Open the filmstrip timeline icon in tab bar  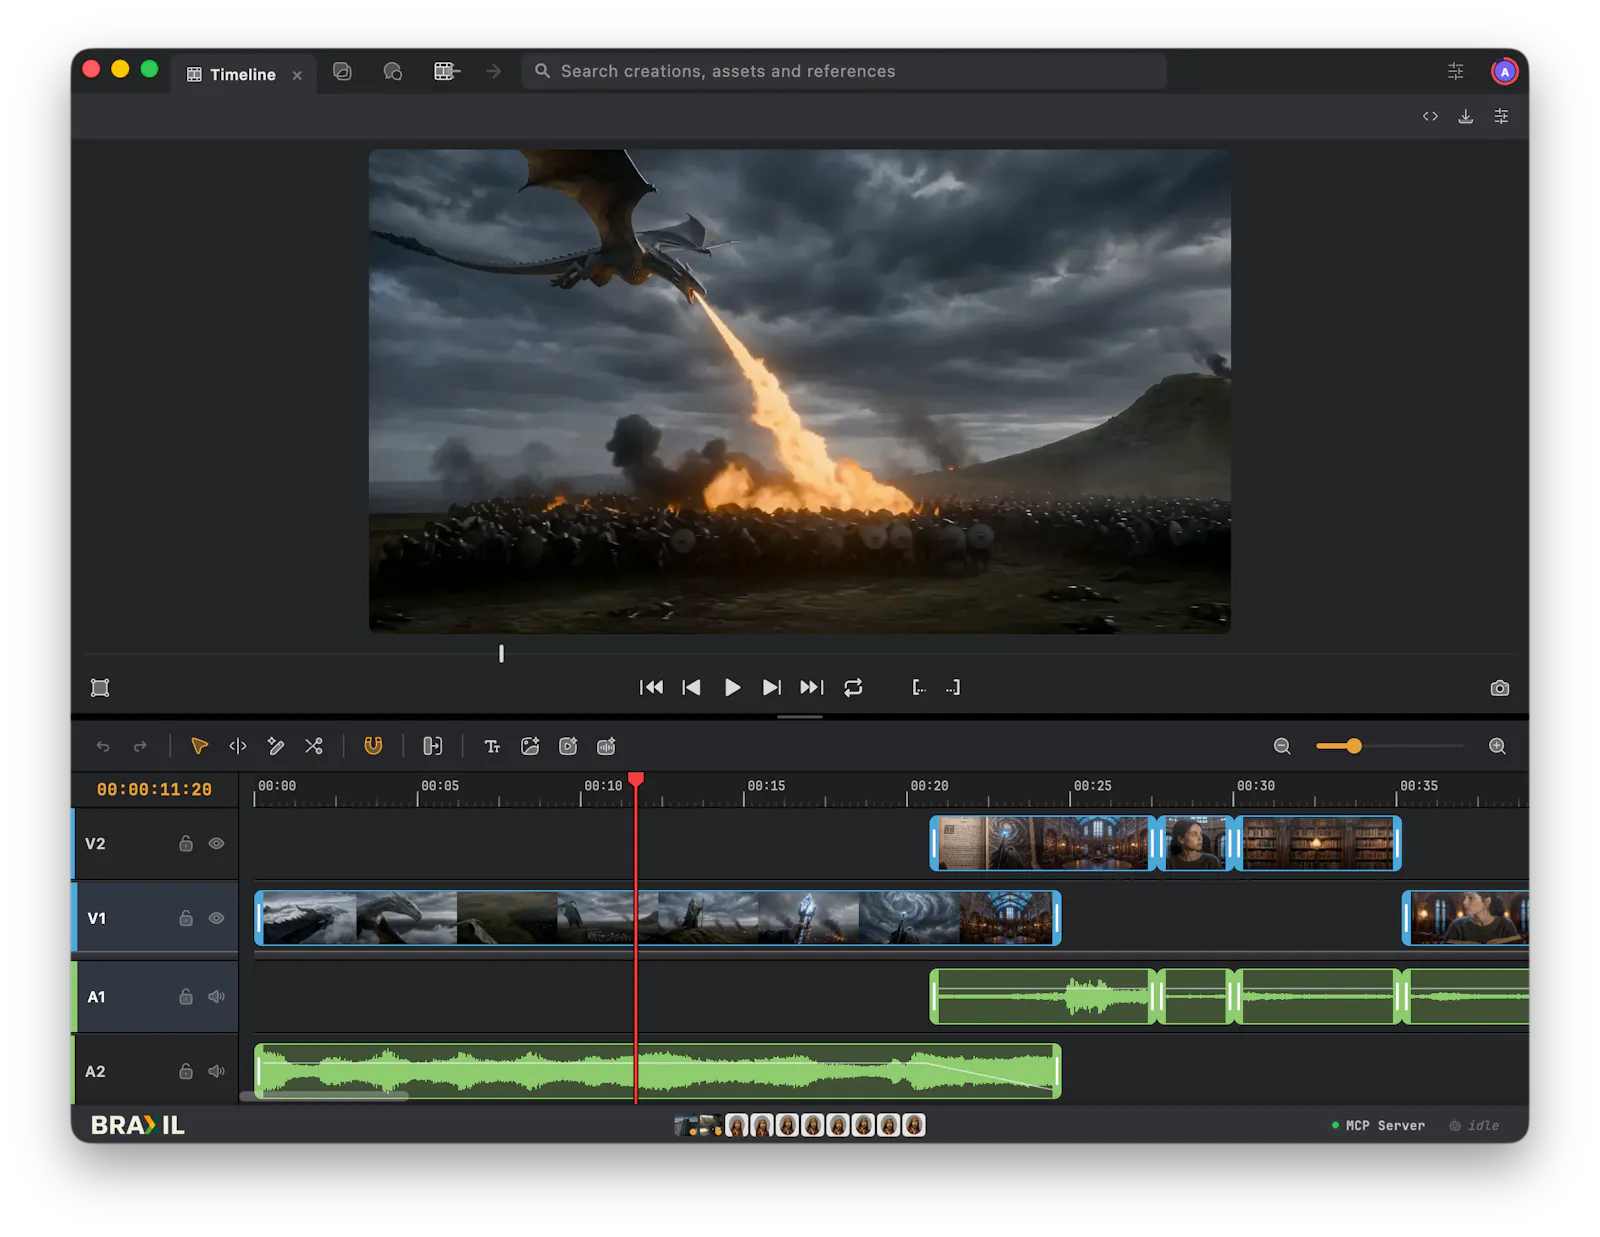pyautogui.click(x=446, y=71)
